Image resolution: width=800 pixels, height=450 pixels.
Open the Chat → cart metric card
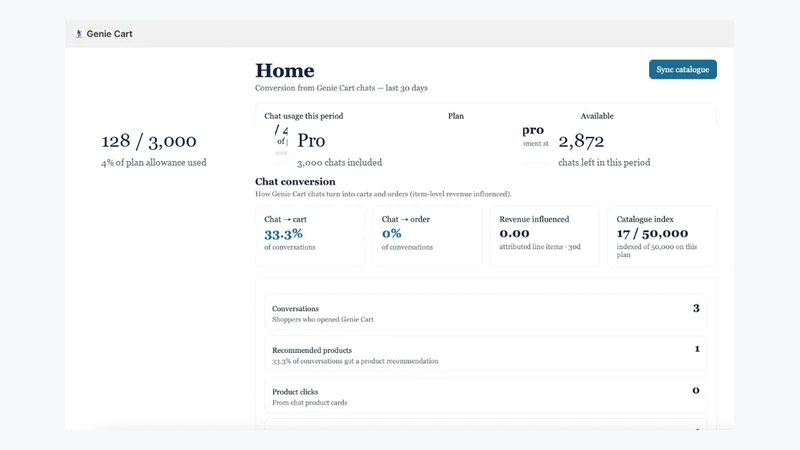[310, 236]
